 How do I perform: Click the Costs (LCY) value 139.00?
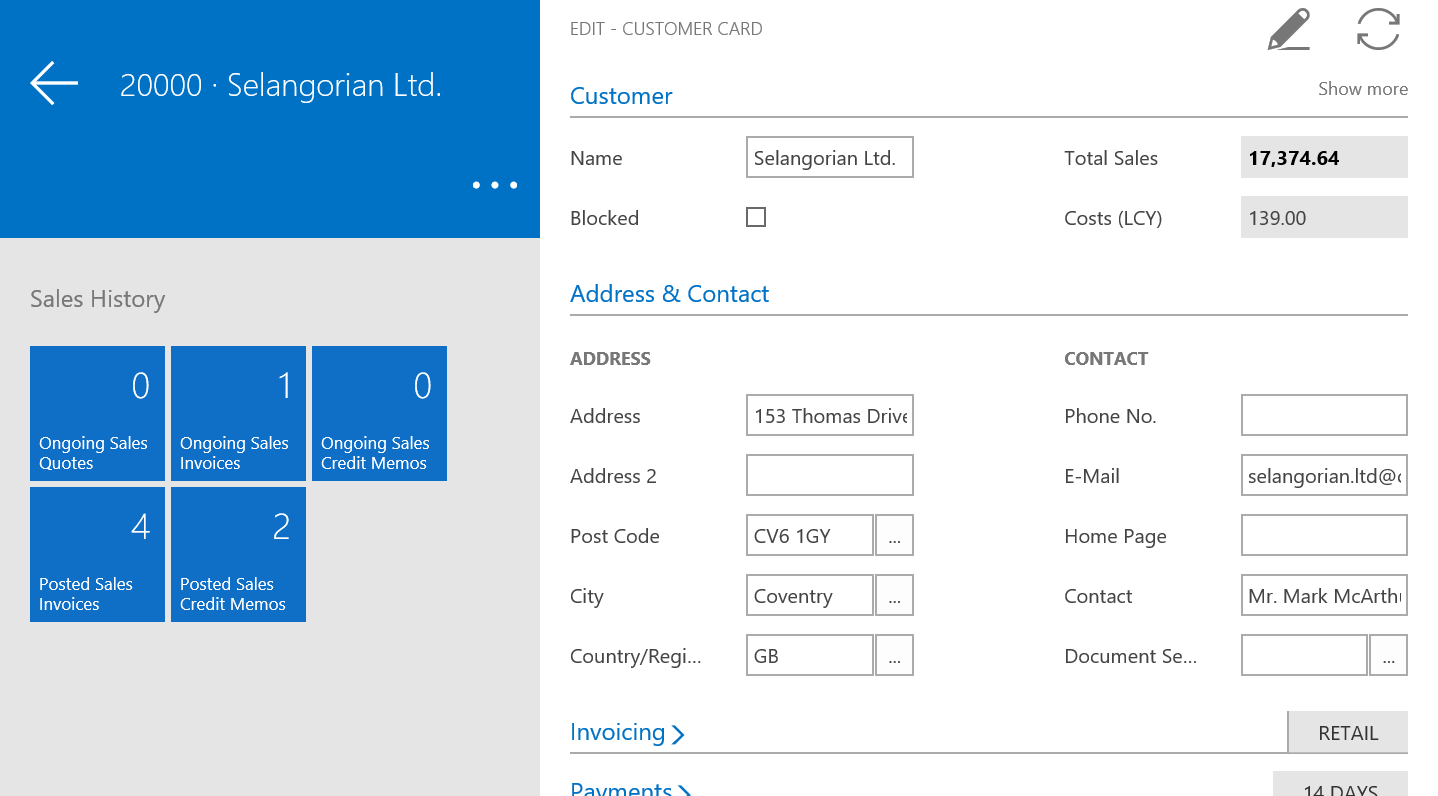click(1324, 218)
